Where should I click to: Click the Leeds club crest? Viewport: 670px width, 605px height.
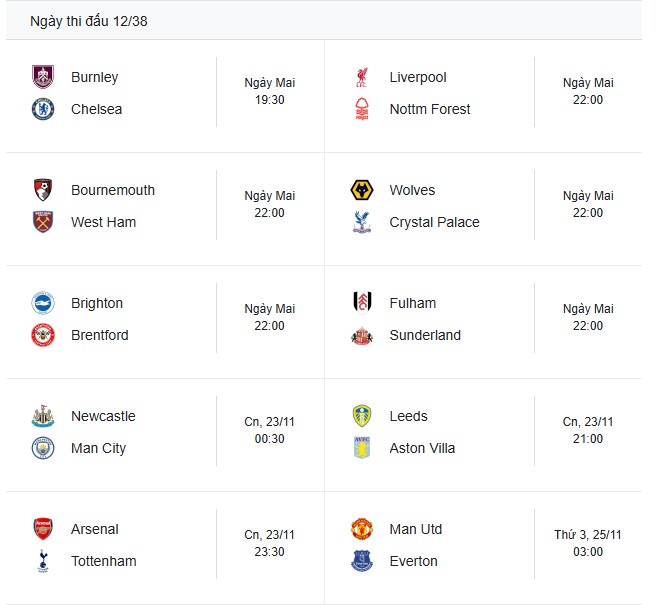point(361,416)
